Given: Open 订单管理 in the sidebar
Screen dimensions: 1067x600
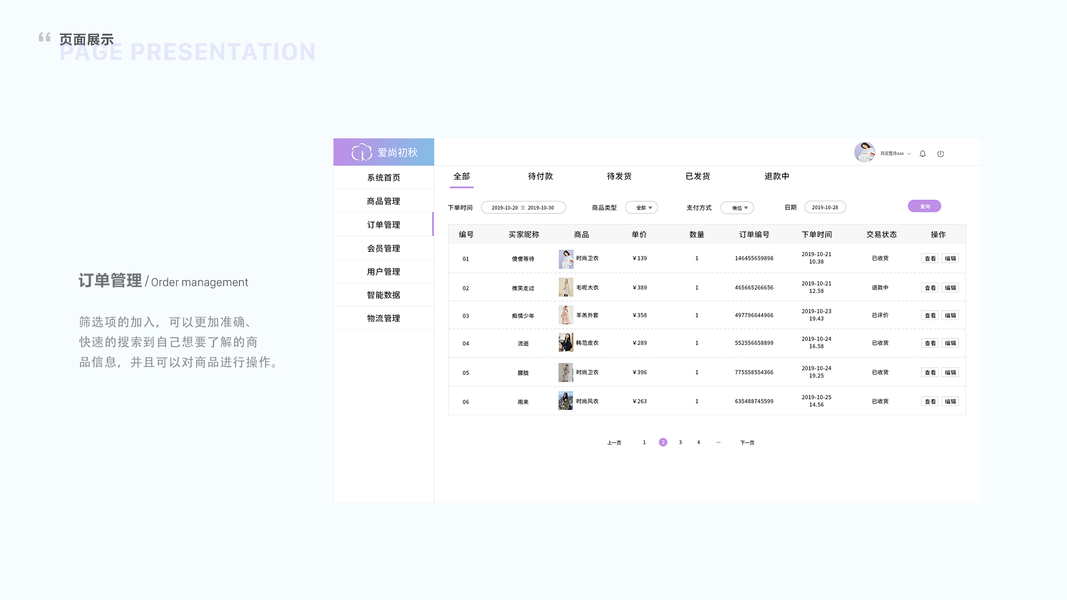Looking at the screenshot, I should 384,224.
